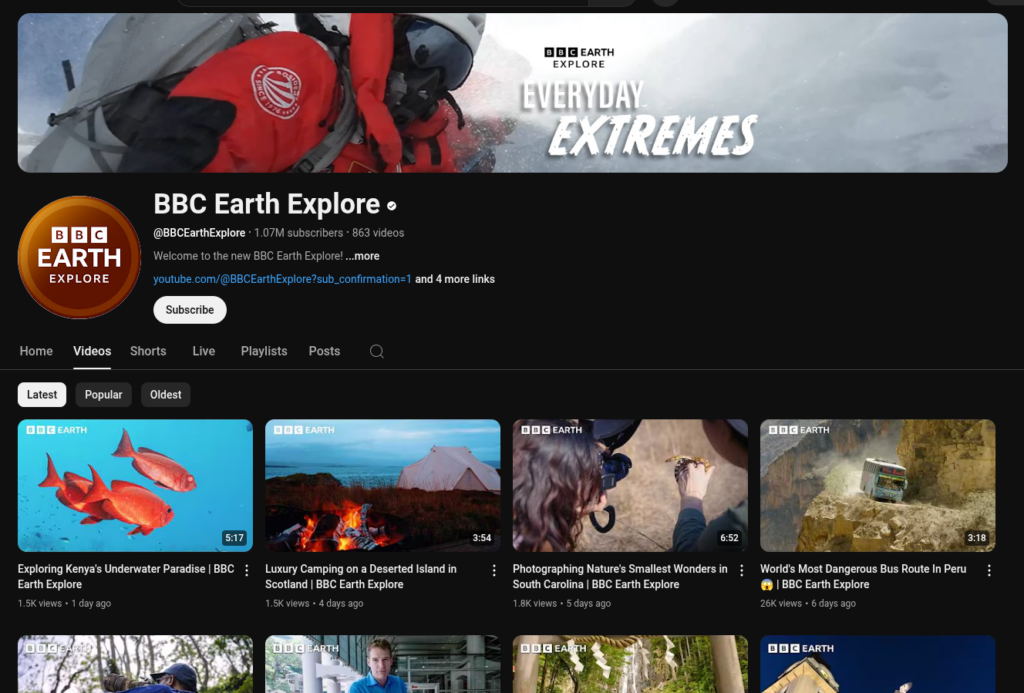Open 'Exploring Kenya's Underwater Paradise' video title
The height and width of the screenshot is (693, 1024).
click(x=126, y=577)
